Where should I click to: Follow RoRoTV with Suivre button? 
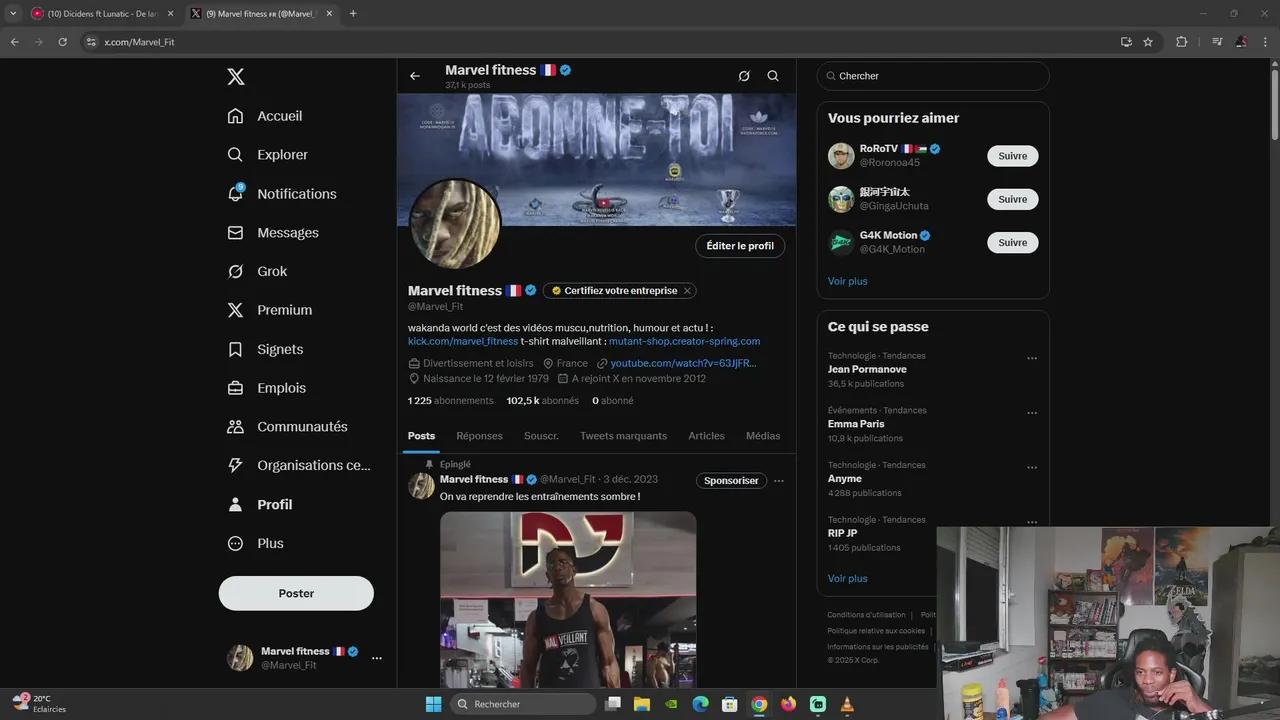coord(1013,156)
